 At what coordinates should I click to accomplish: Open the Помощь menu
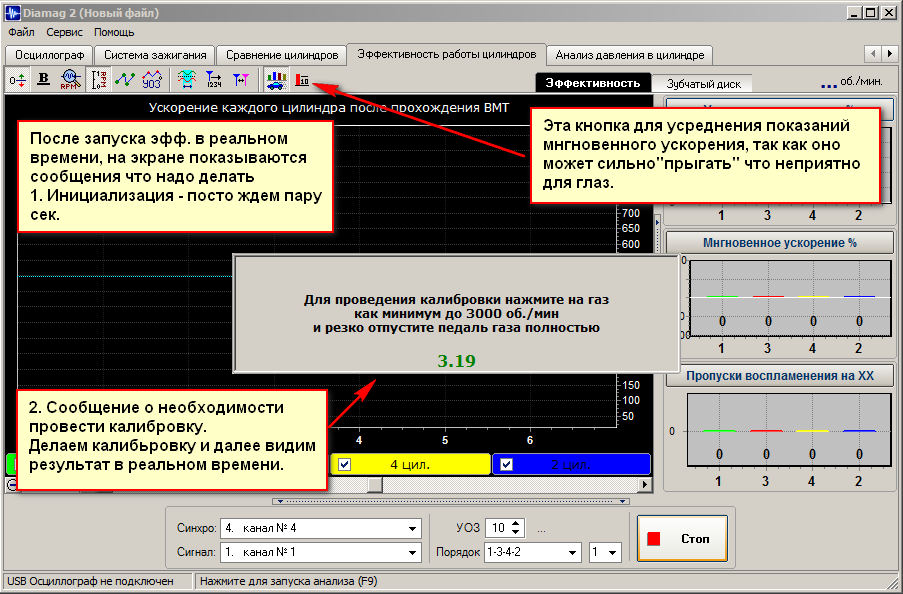click(114, 32)
